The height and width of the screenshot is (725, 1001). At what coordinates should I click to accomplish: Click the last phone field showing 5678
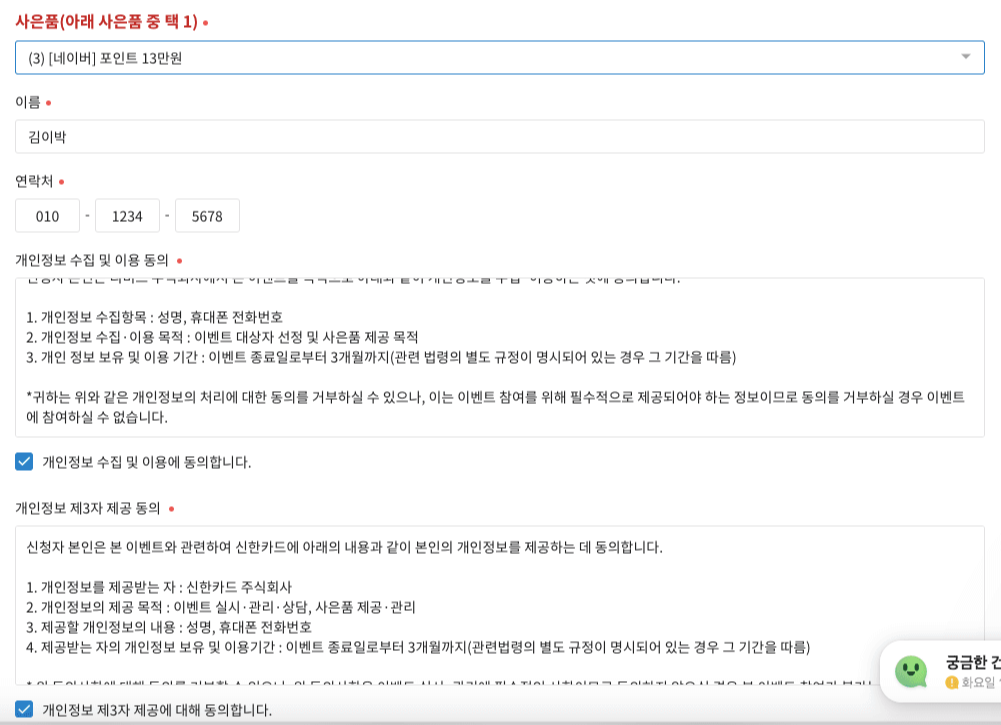(x=207, y=215)
